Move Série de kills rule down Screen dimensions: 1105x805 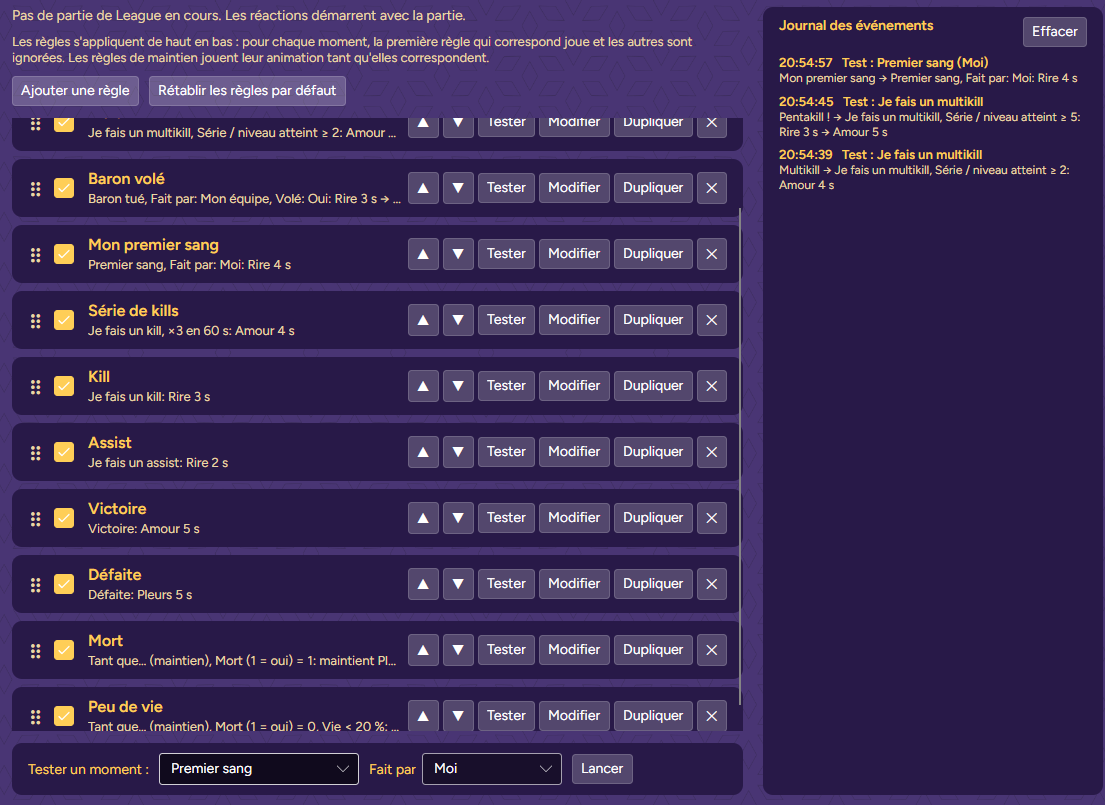click(x=458, y=320)
